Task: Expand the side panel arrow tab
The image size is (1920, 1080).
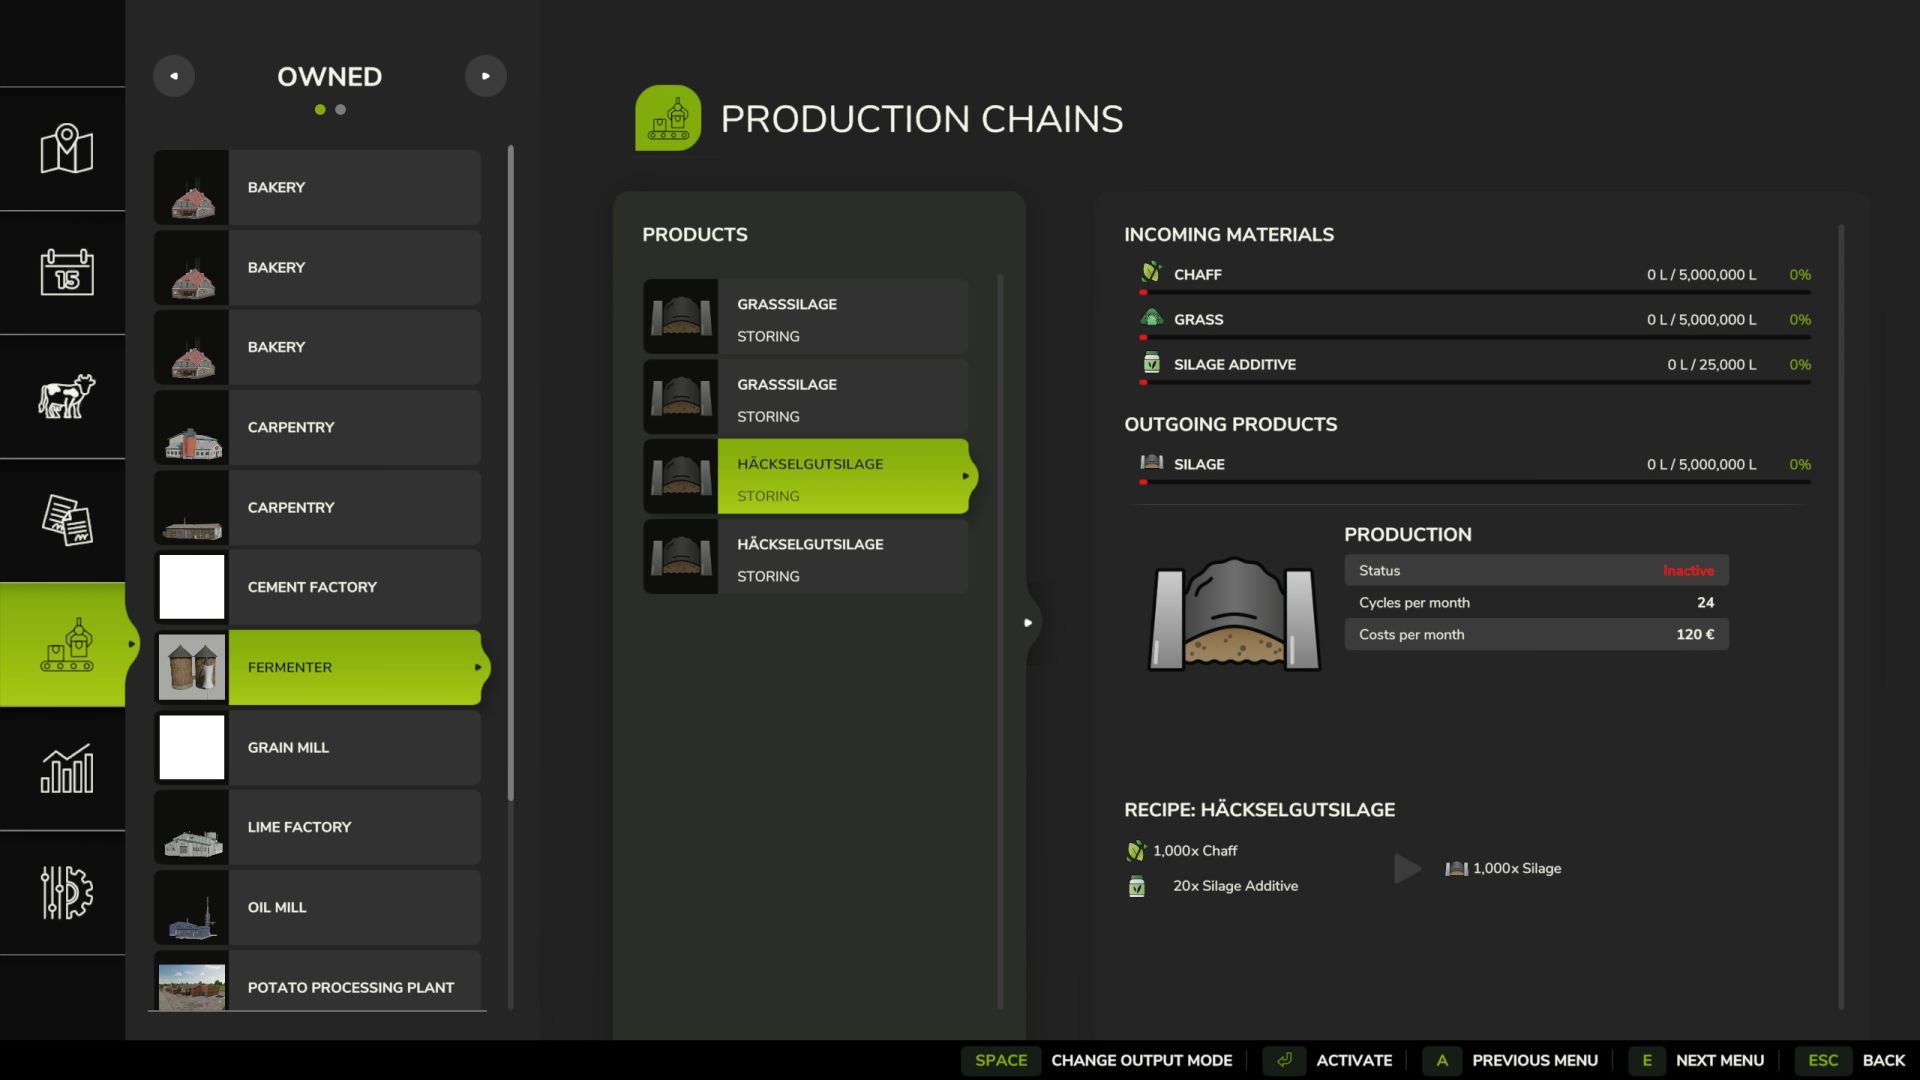Action: pos(1028,622)
